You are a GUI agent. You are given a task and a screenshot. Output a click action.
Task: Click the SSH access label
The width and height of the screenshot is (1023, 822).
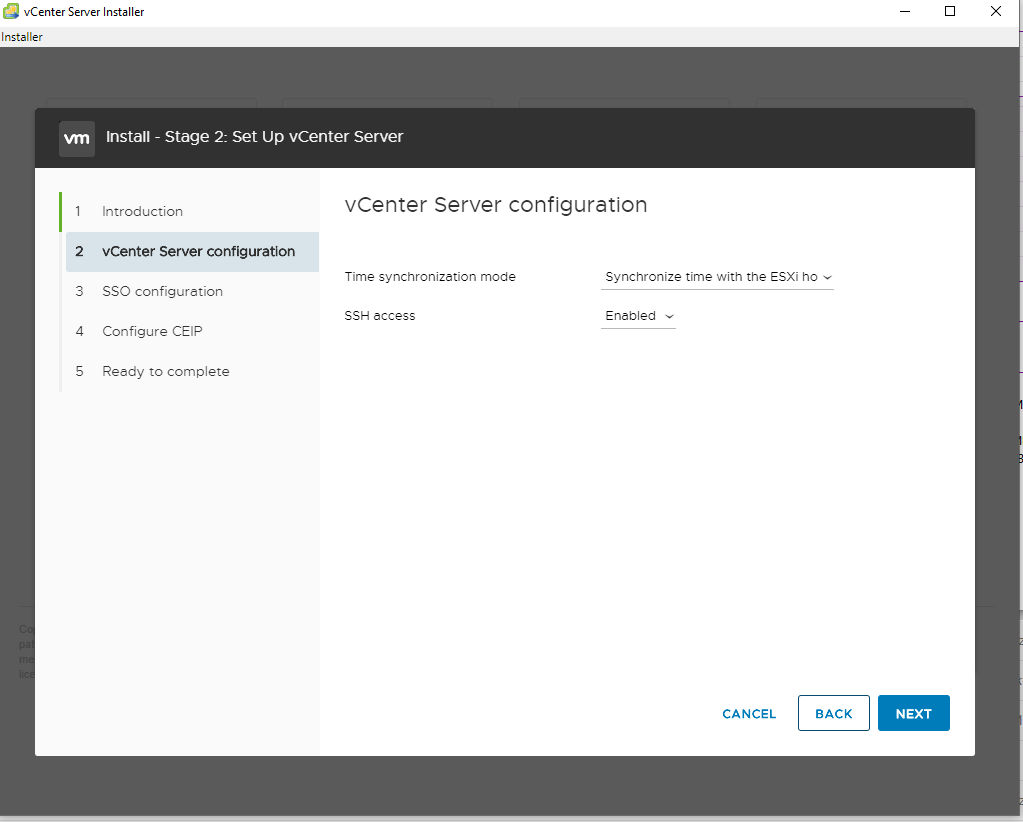(380, 316)
